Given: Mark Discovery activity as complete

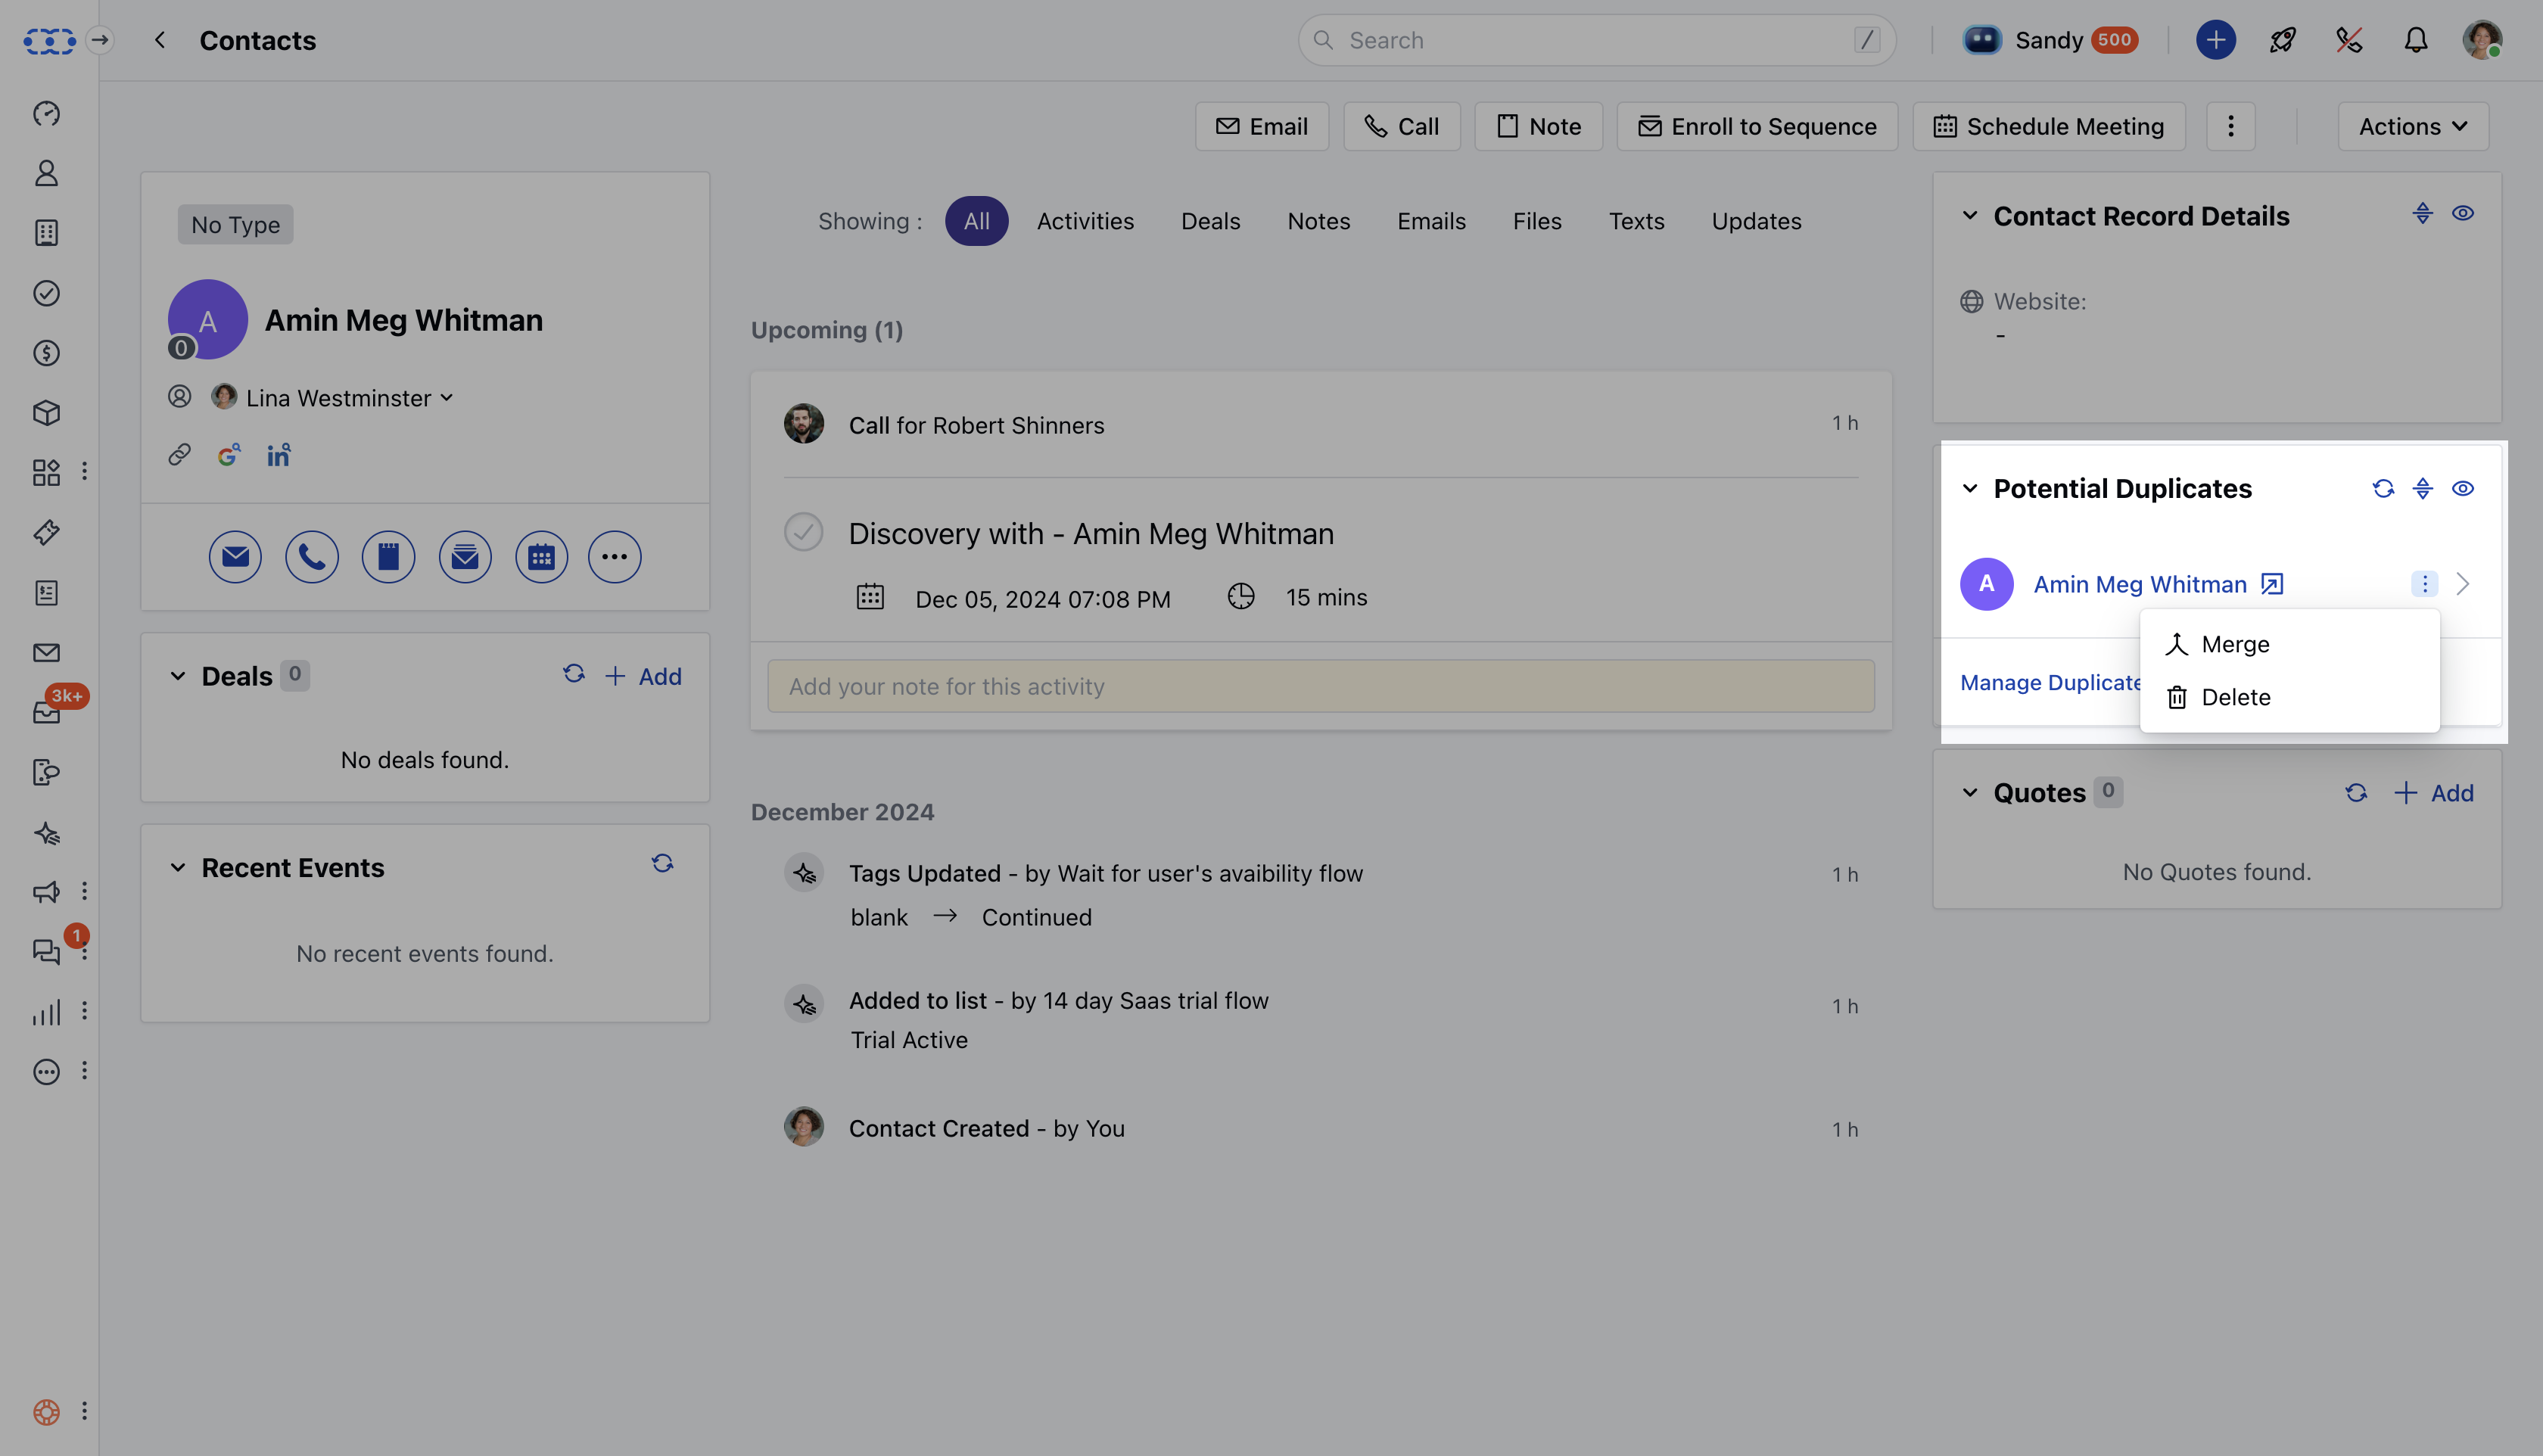Looking at the screenshot, I should [803, 532].
